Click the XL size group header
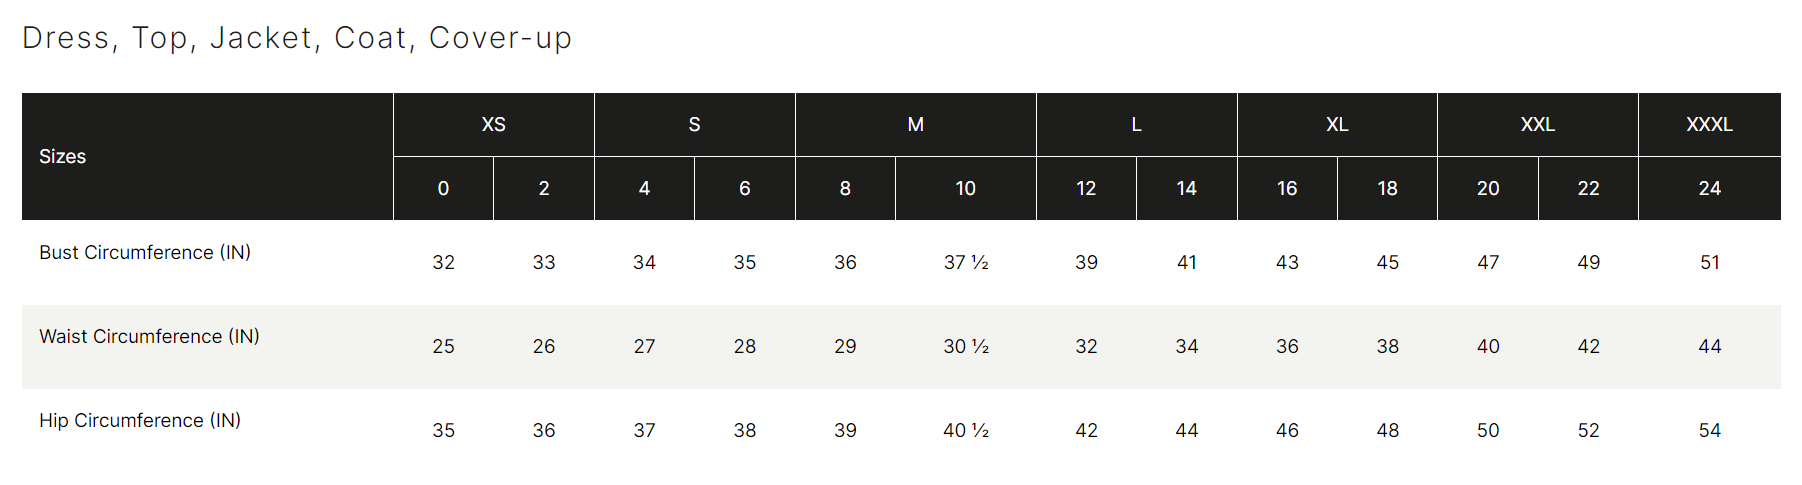 point(1337,125)
